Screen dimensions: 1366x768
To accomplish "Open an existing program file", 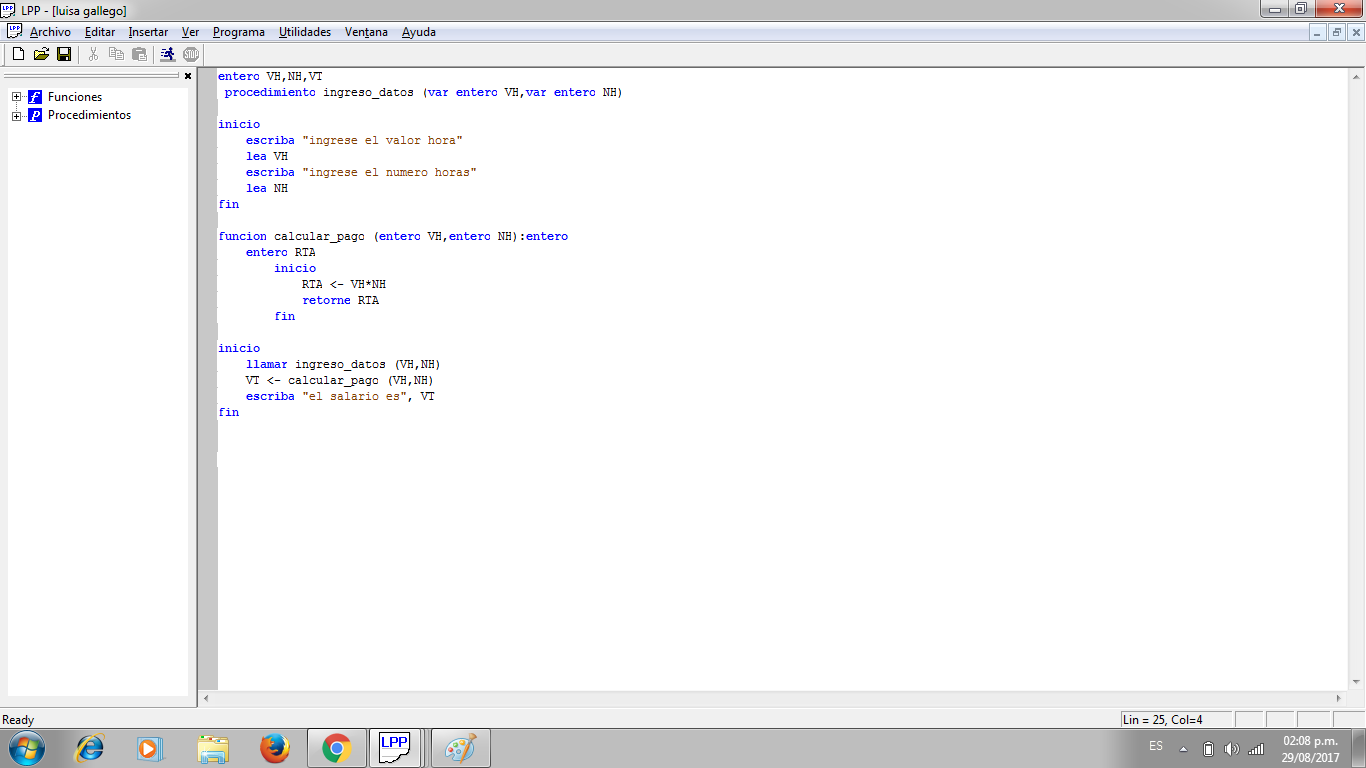I will tap(40, 55).
